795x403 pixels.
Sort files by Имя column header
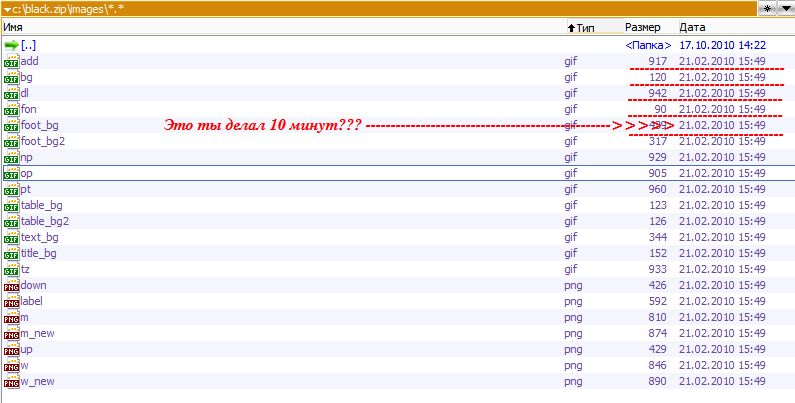14,28
